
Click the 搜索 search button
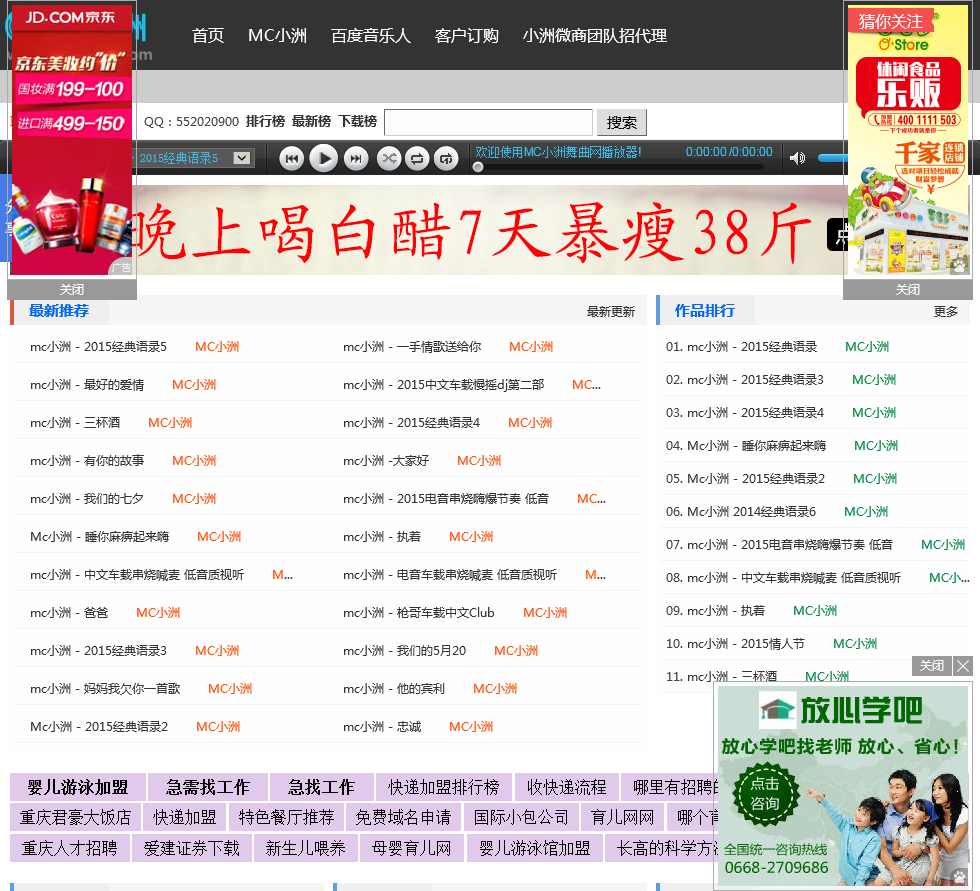point(621,122)
